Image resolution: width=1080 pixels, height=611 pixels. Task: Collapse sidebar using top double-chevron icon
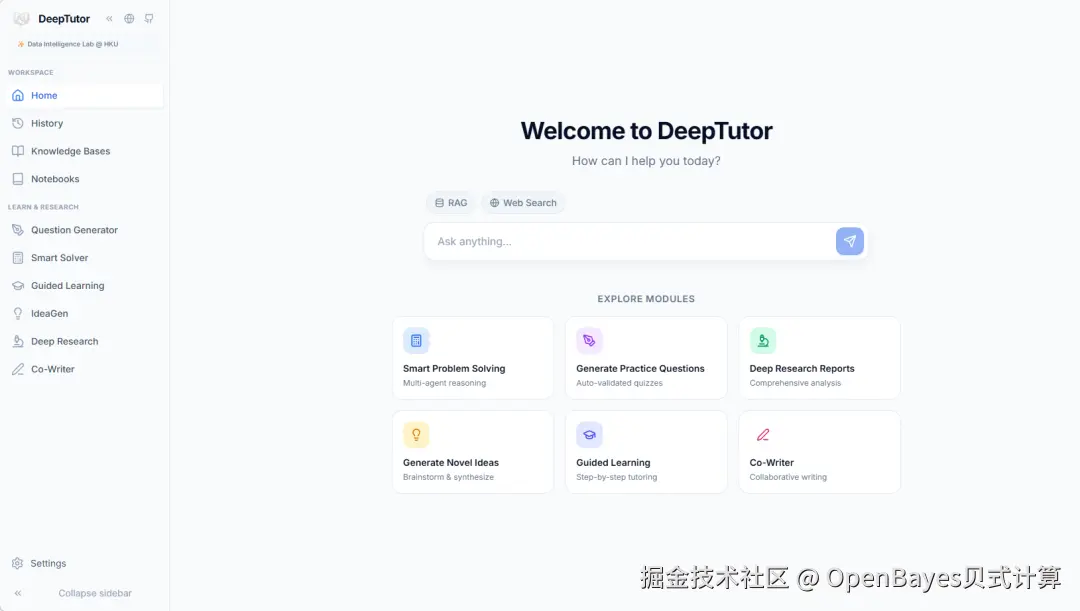[109, 19]
